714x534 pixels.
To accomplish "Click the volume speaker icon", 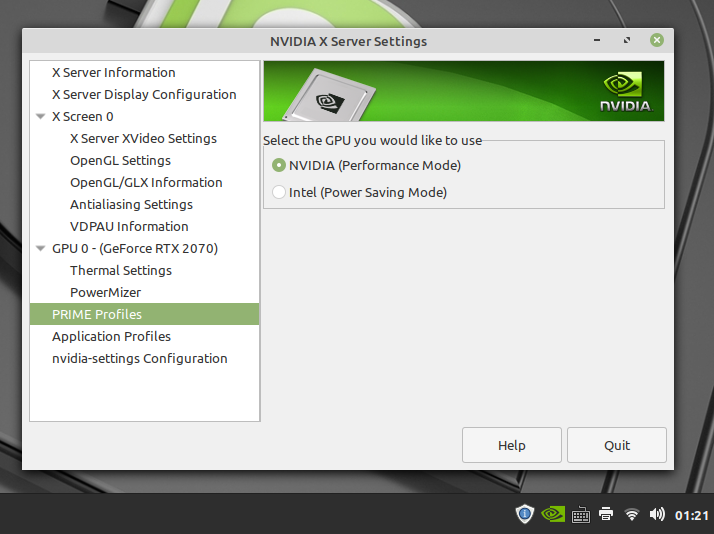I will point(657,515).
